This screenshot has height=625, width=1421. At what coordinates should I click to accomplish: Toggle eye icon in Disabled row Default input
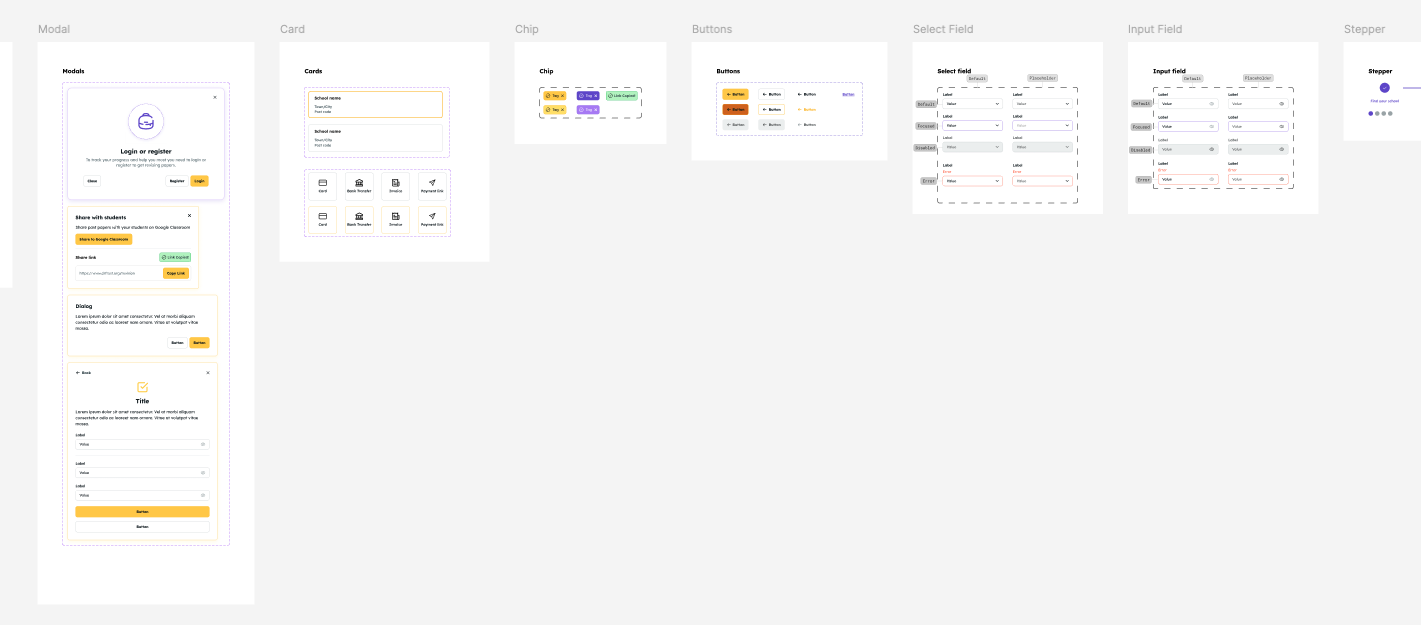[x=1212, y=149]
